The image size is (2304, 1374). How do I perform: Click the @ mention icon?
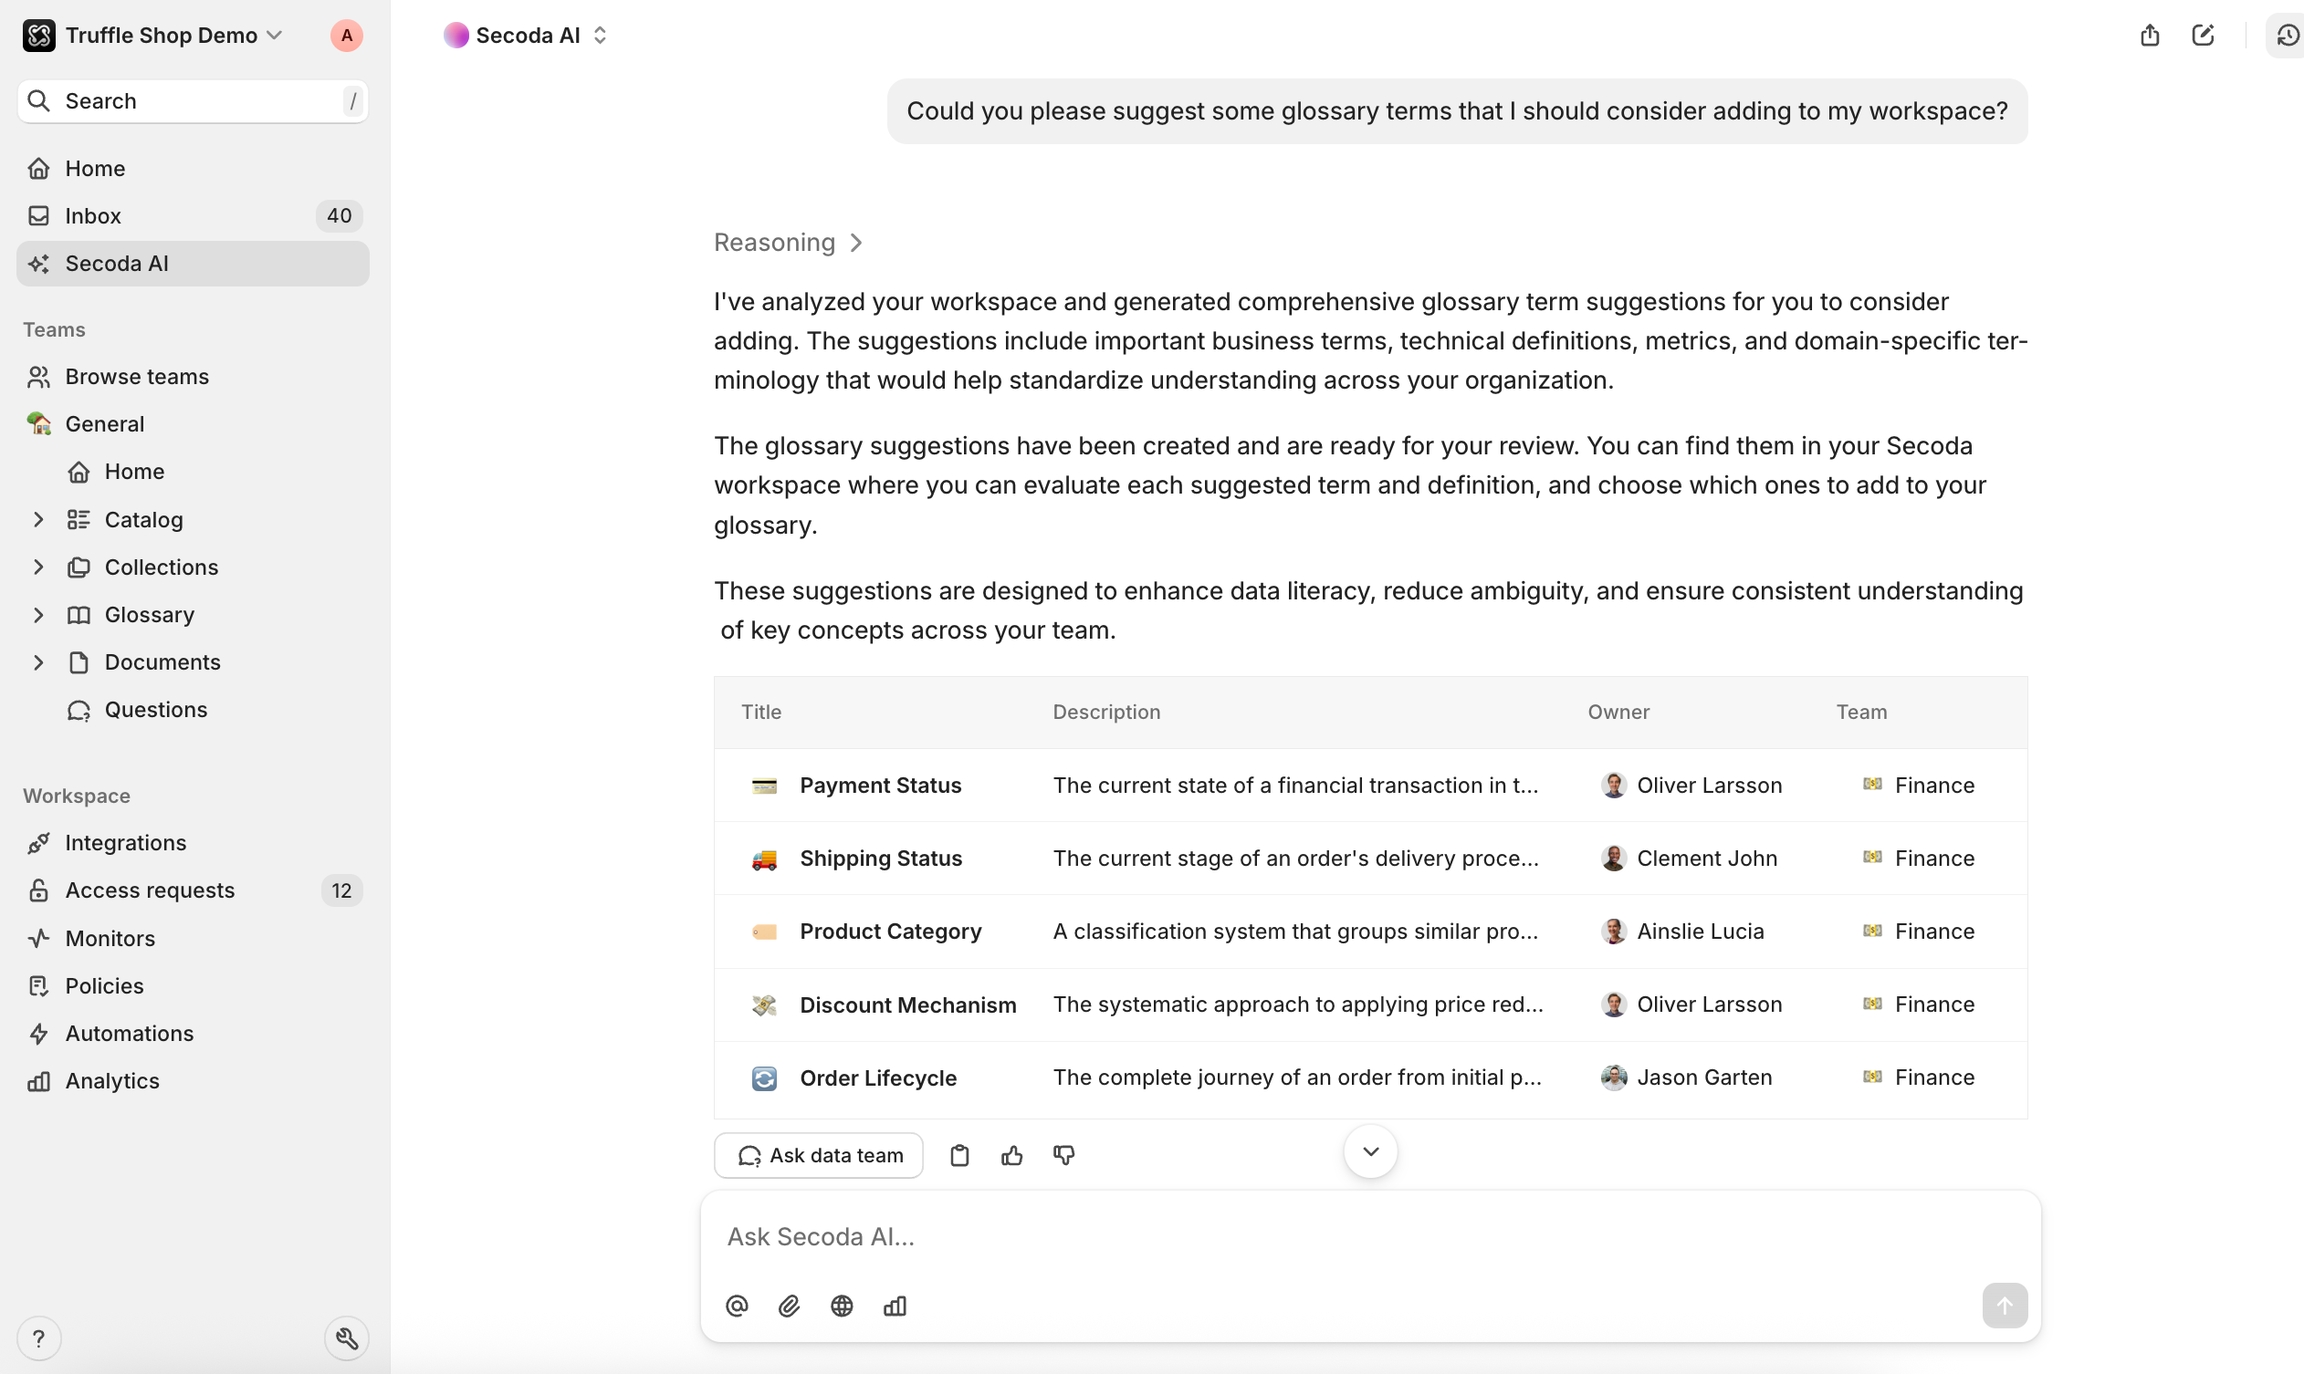pos(737,1306)
